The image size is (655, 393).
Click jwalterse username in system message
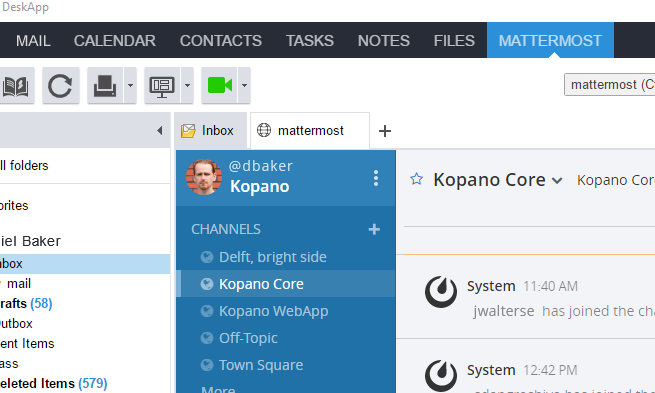point(504,311)
